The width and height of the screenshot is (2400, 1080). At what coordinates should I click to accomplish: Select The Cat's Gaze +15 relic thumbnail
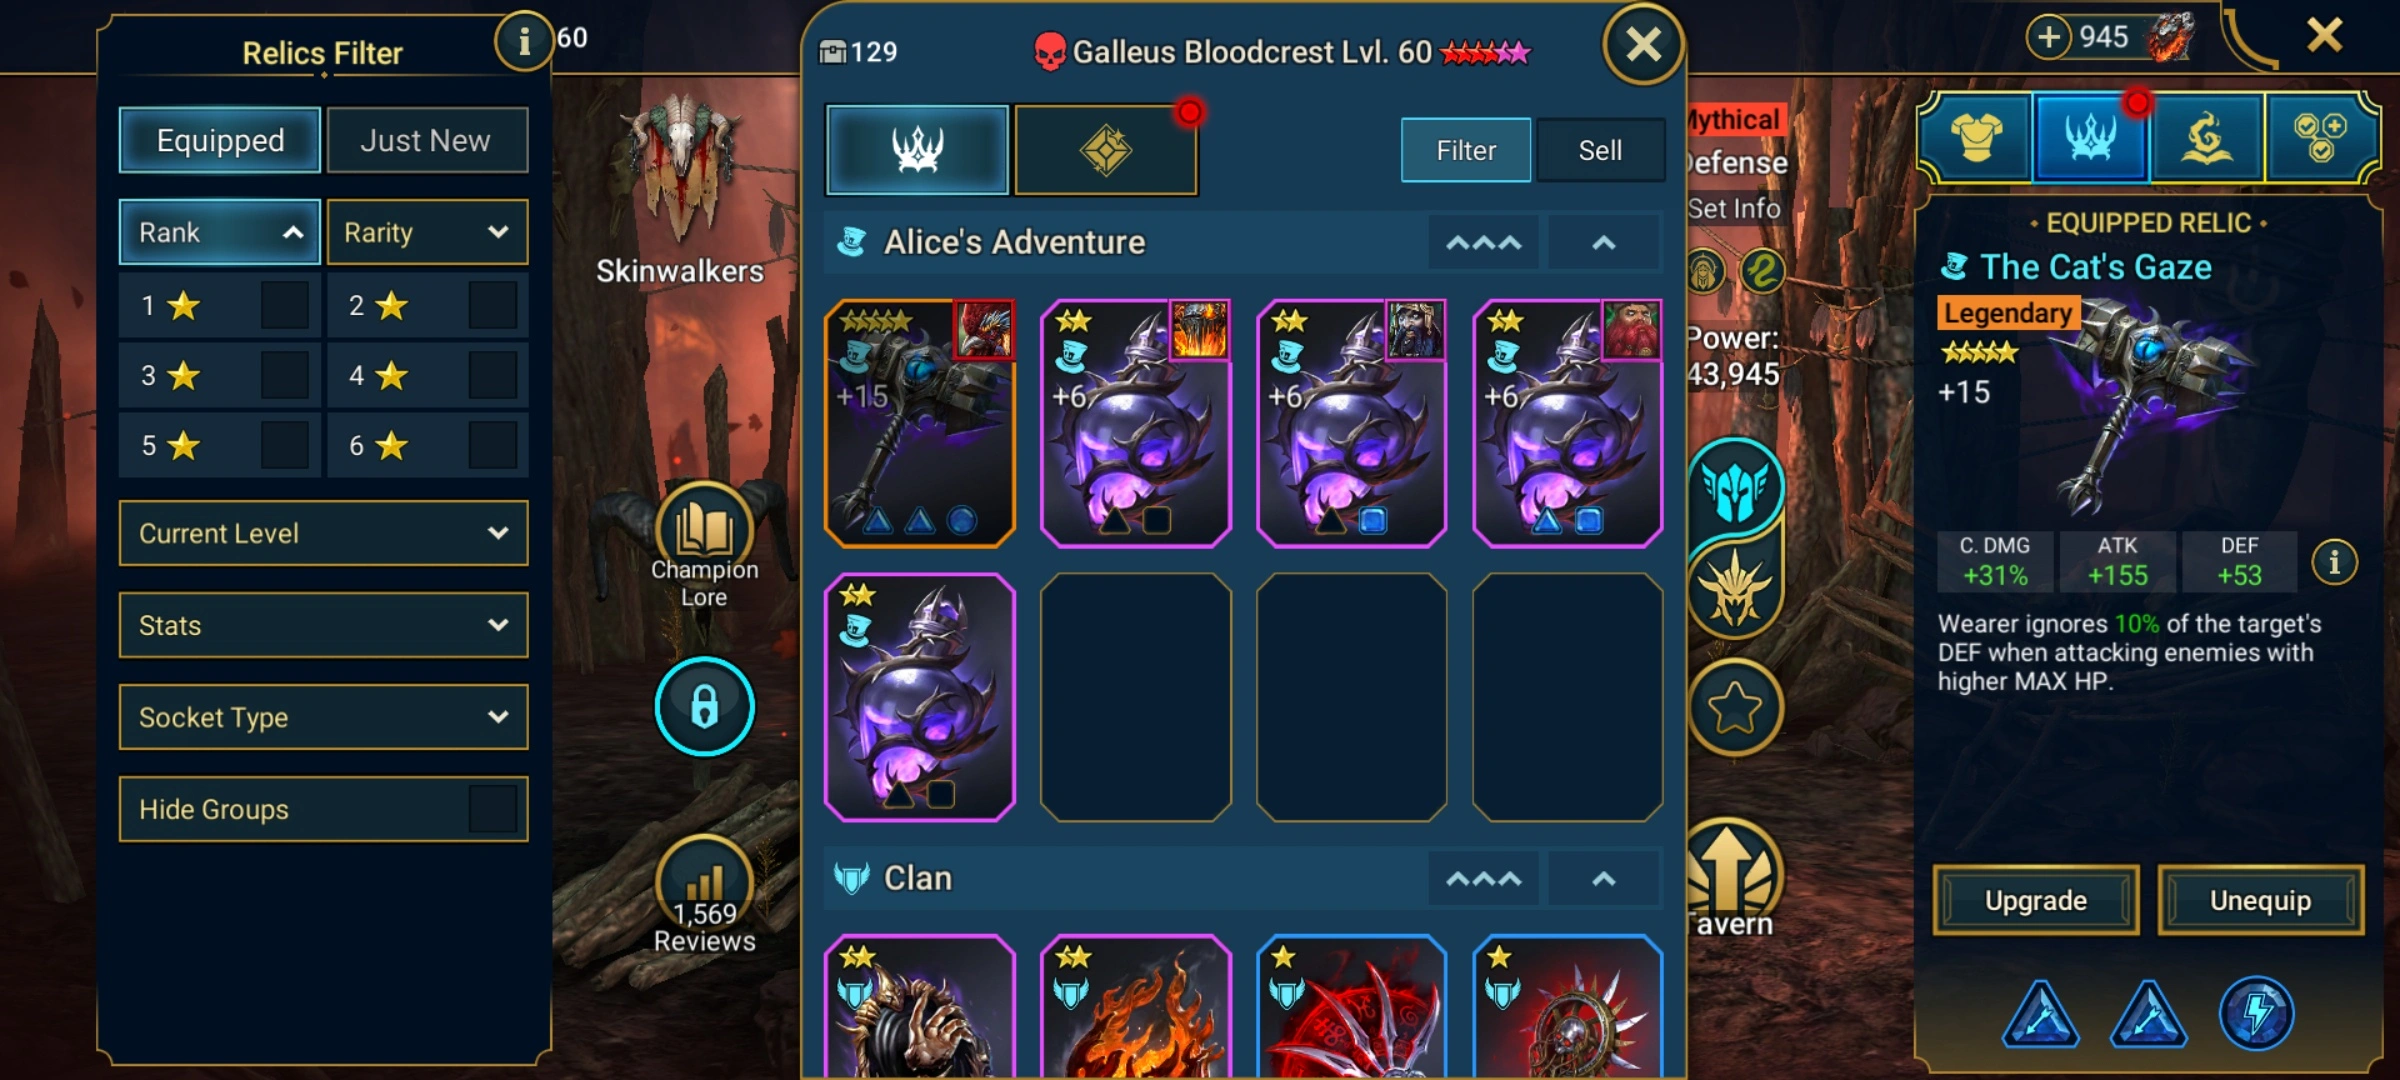(920, 422)
